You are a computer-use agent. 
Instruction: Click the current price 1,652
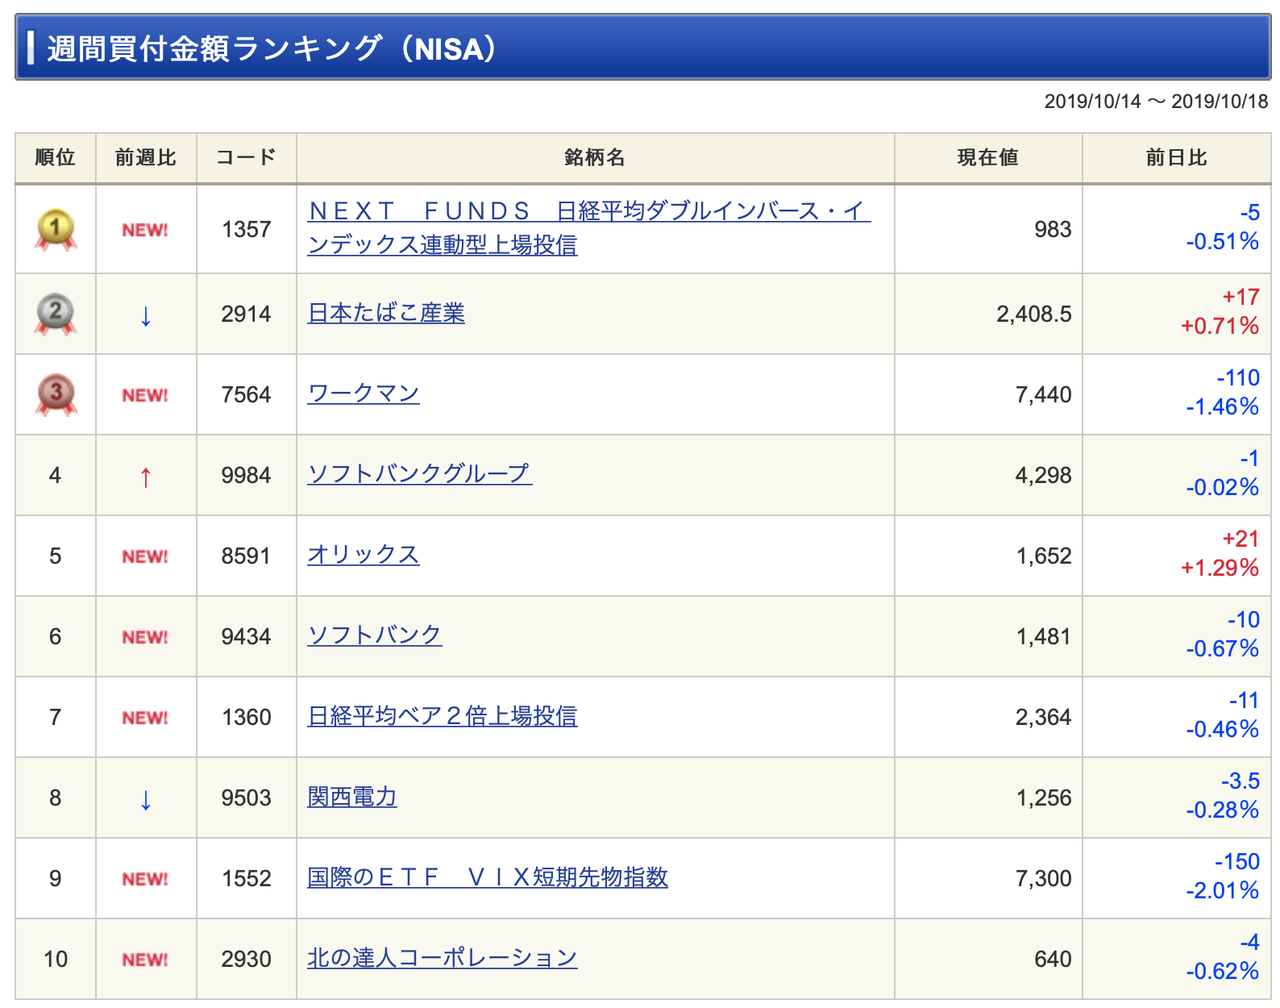[x=1044, y=556]
